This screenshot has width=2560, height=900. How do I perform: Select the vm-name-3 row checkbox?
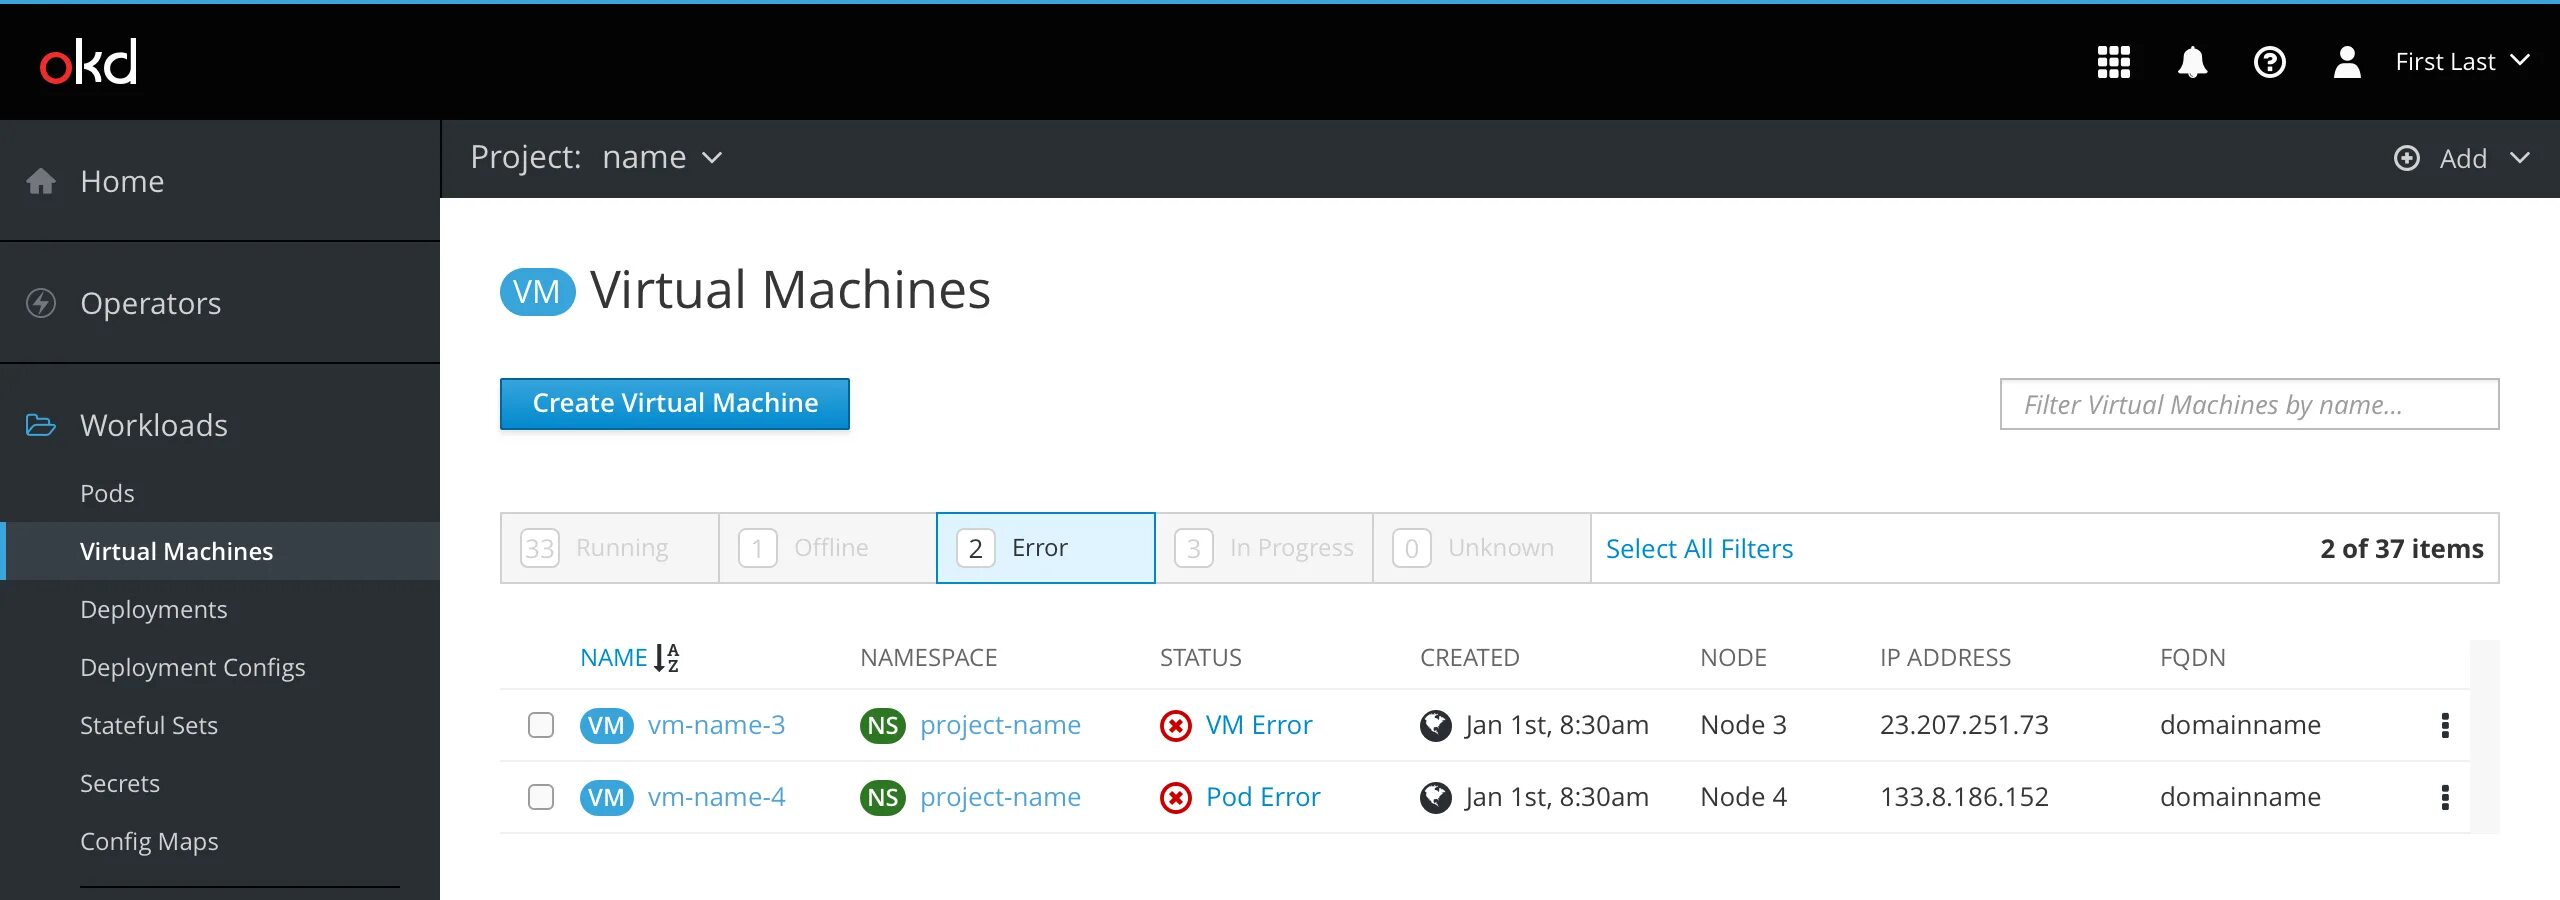click(x=541, y=725)
